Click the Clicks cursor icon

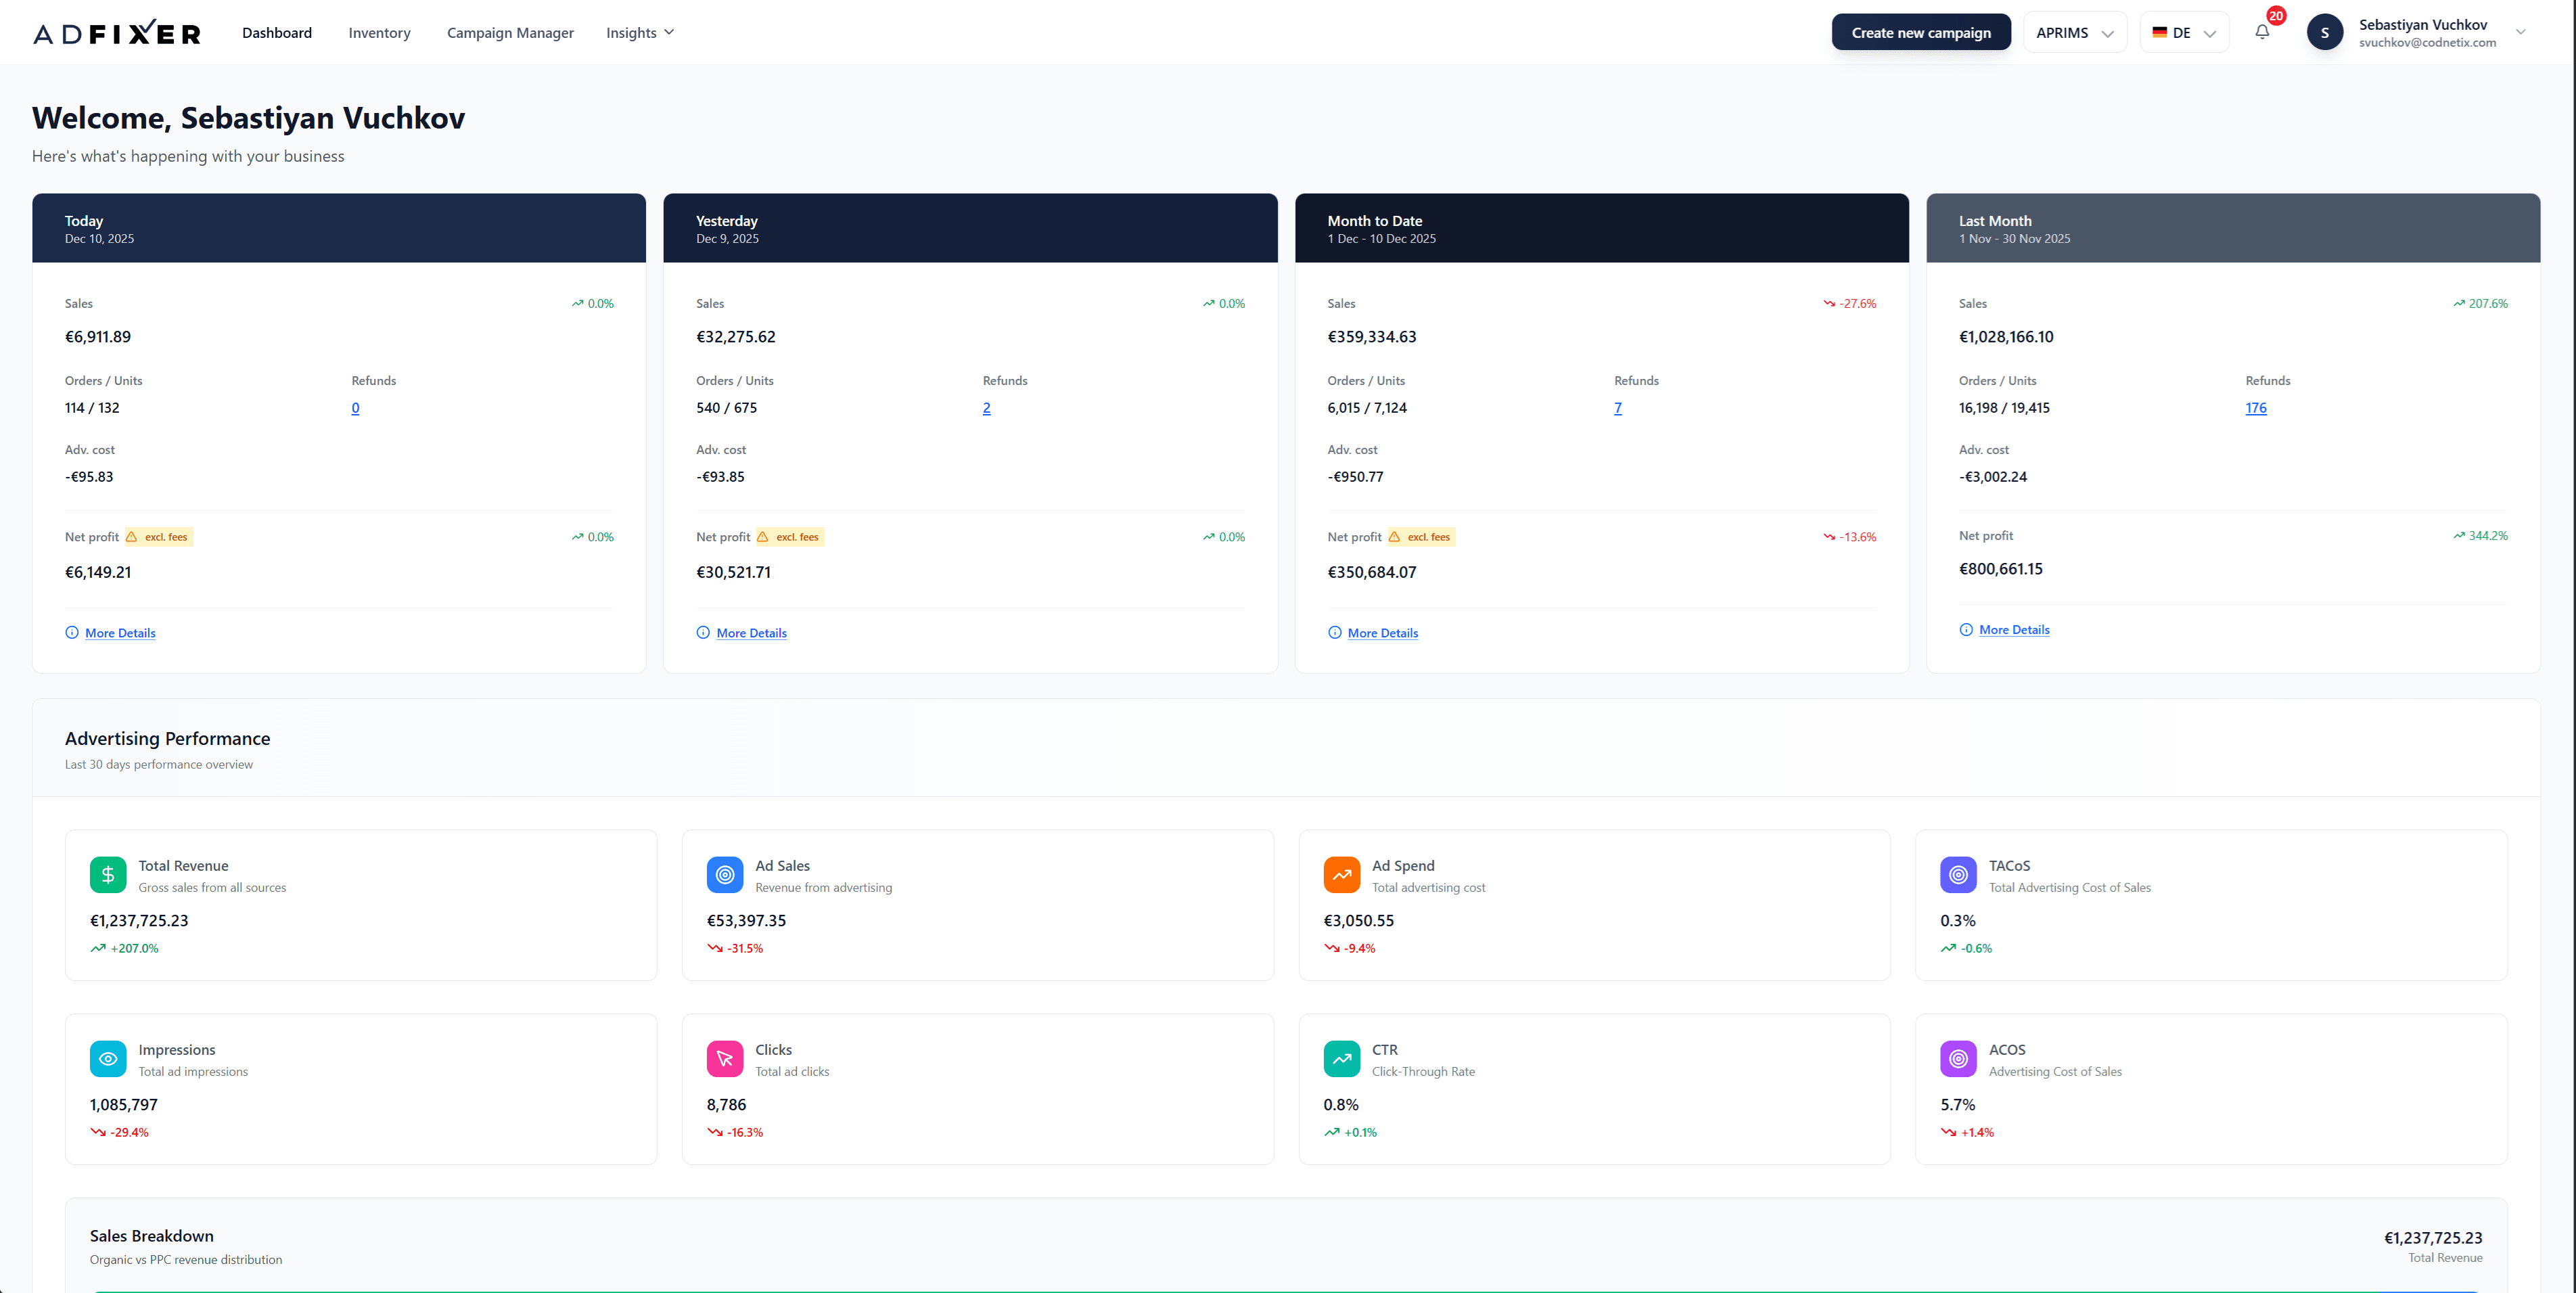724,1058
